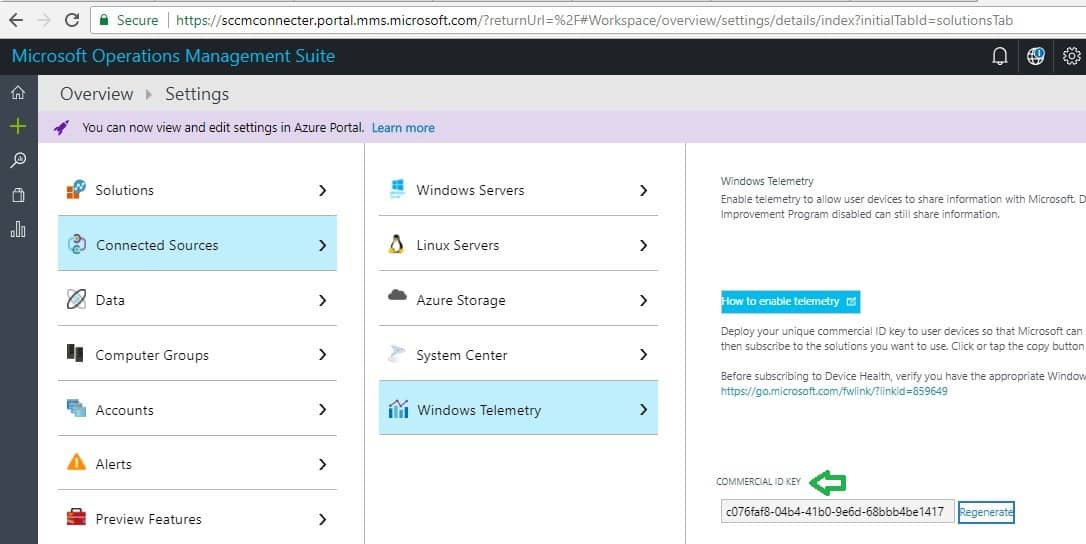Expand Data chevron arrow
This screenshot has width=1086, height=544.
(x=322, y=300)
